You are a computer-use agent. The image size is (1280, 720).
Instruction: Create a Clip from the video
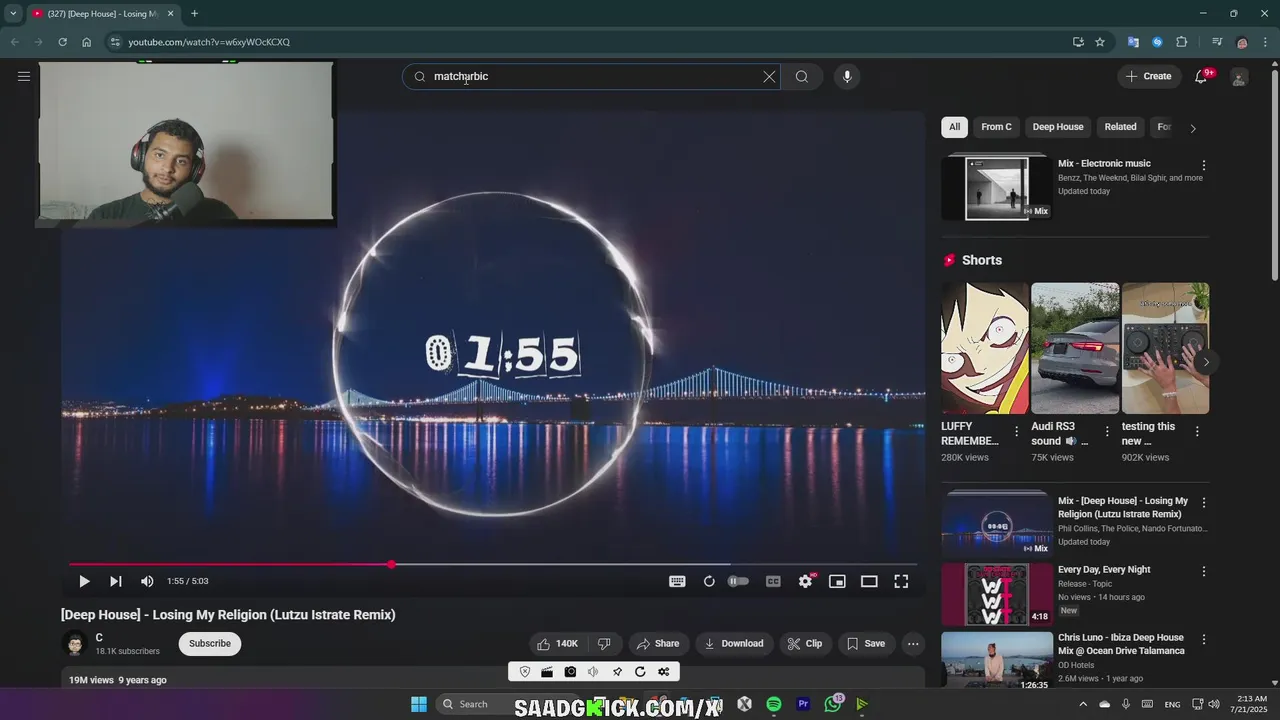805,644
